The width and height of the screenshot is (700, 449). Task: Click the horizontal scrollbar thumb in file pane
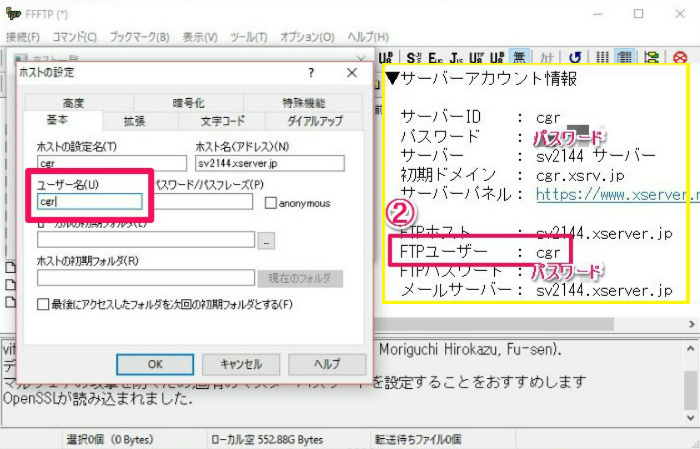494,324
